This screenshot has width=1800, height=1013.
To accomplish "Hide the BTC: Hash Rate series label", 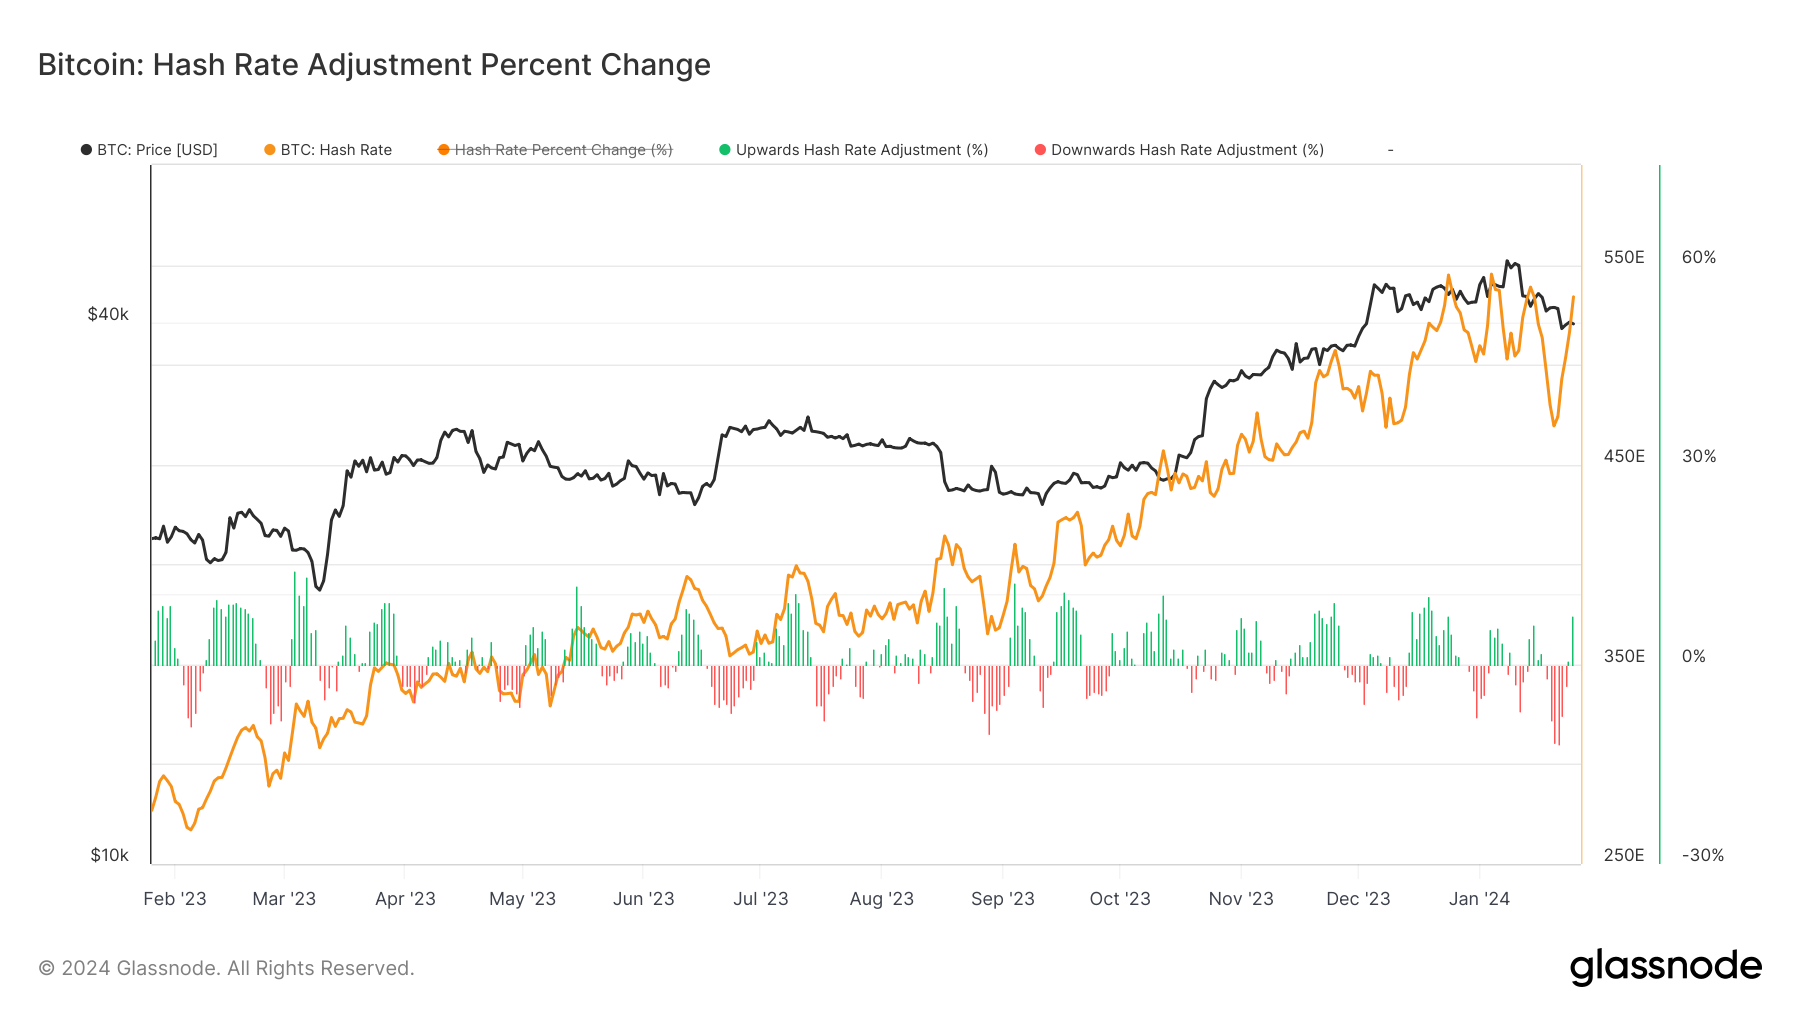I will [x=336, y=150].
